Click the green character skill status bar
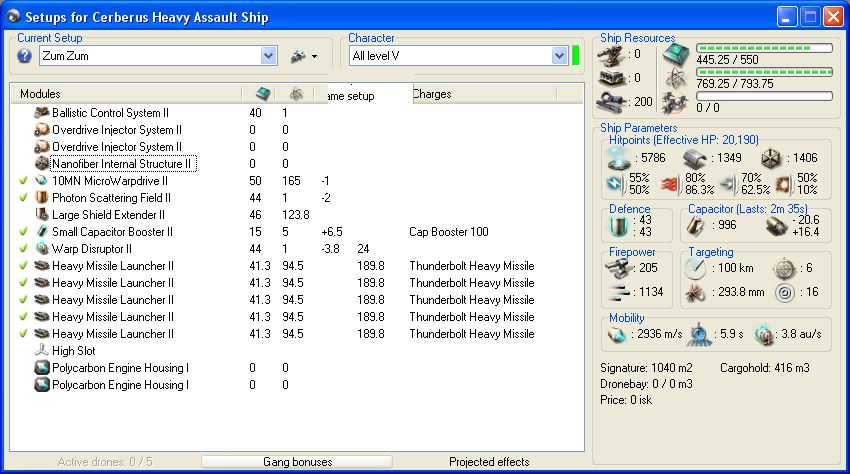Screen dimensions: 850x474 576,55
